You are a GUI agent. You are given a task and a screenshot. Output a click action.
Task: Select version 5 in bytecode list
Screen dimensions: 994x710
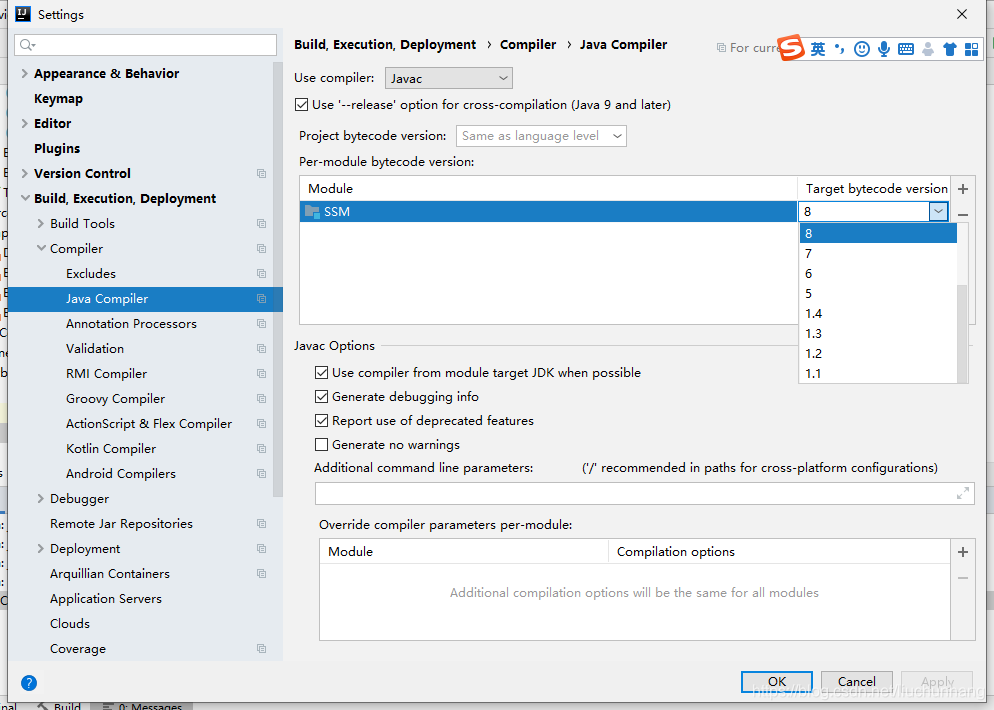[878, 294]
